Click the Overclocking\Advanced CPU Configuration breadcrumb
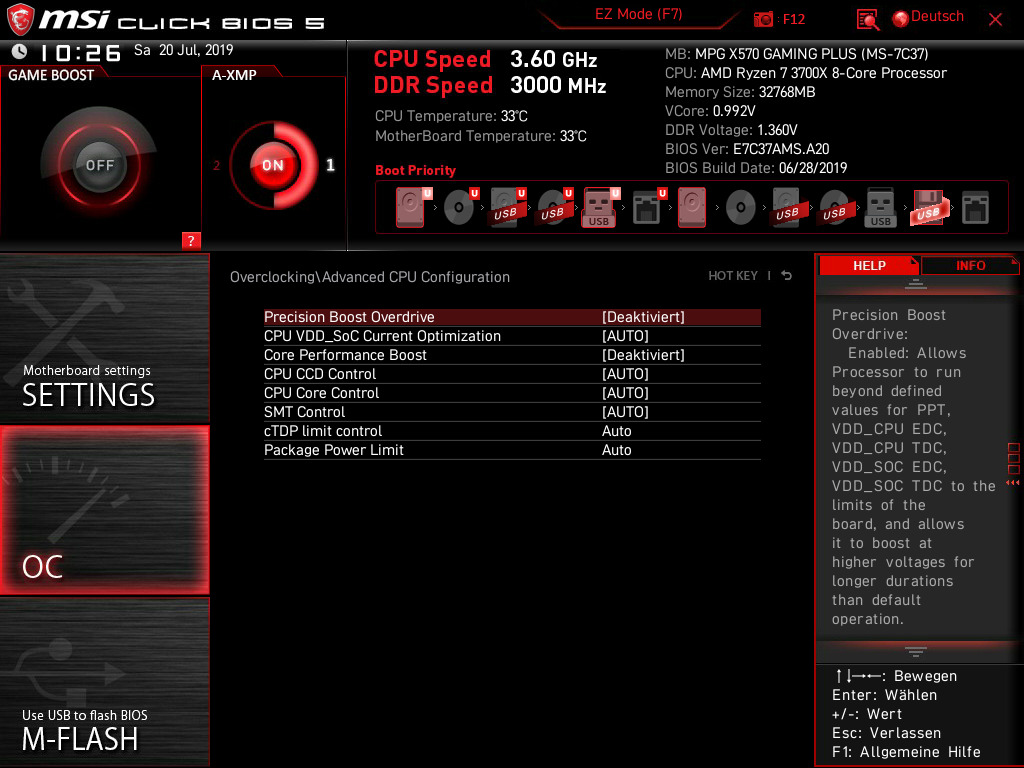This screenshot has height=768, width=1024. point(370,276)
